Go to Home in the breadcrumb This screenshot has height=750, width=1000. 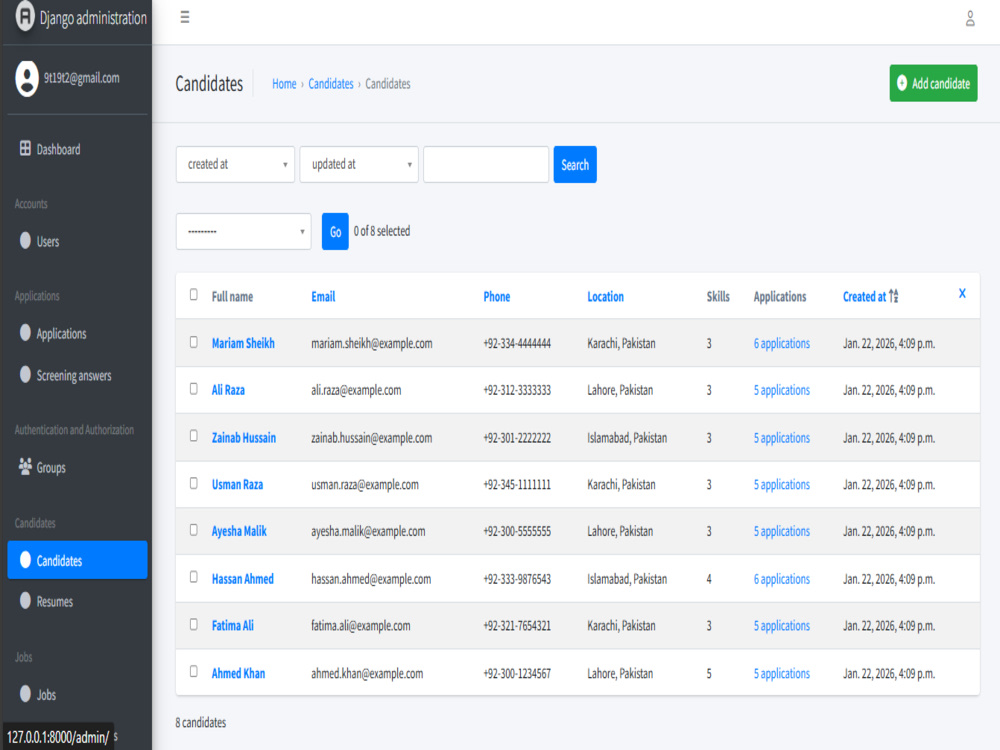[x=284, y=84]
